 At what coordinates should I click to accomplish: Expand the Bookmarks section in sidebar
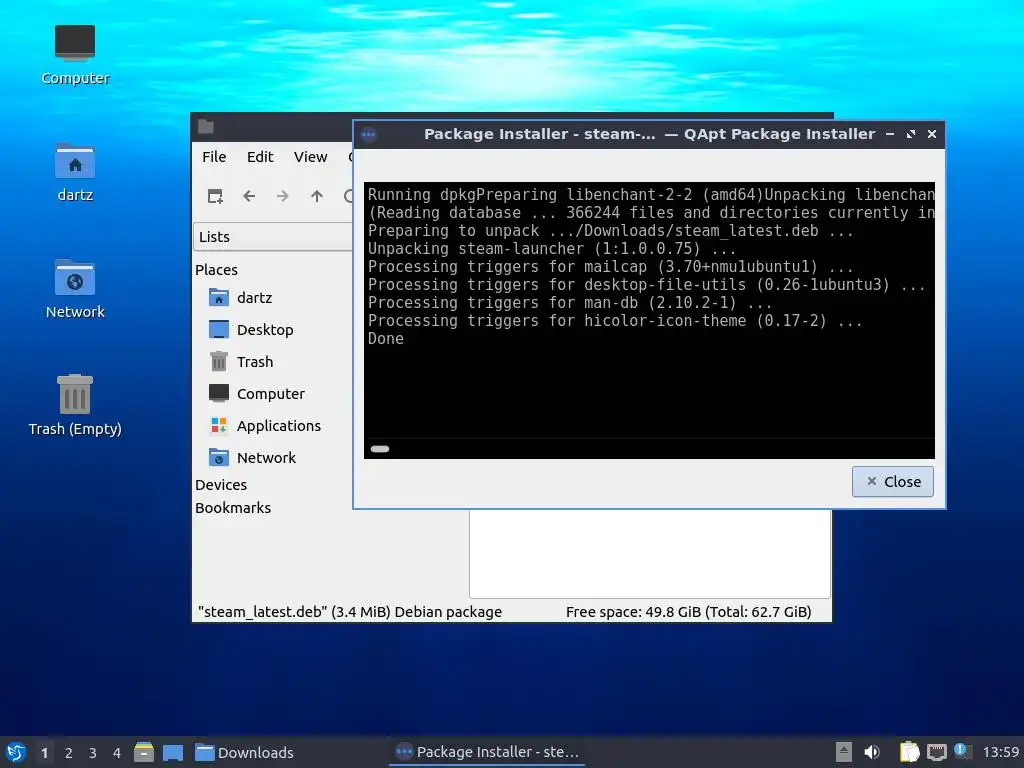click(232, 507)
